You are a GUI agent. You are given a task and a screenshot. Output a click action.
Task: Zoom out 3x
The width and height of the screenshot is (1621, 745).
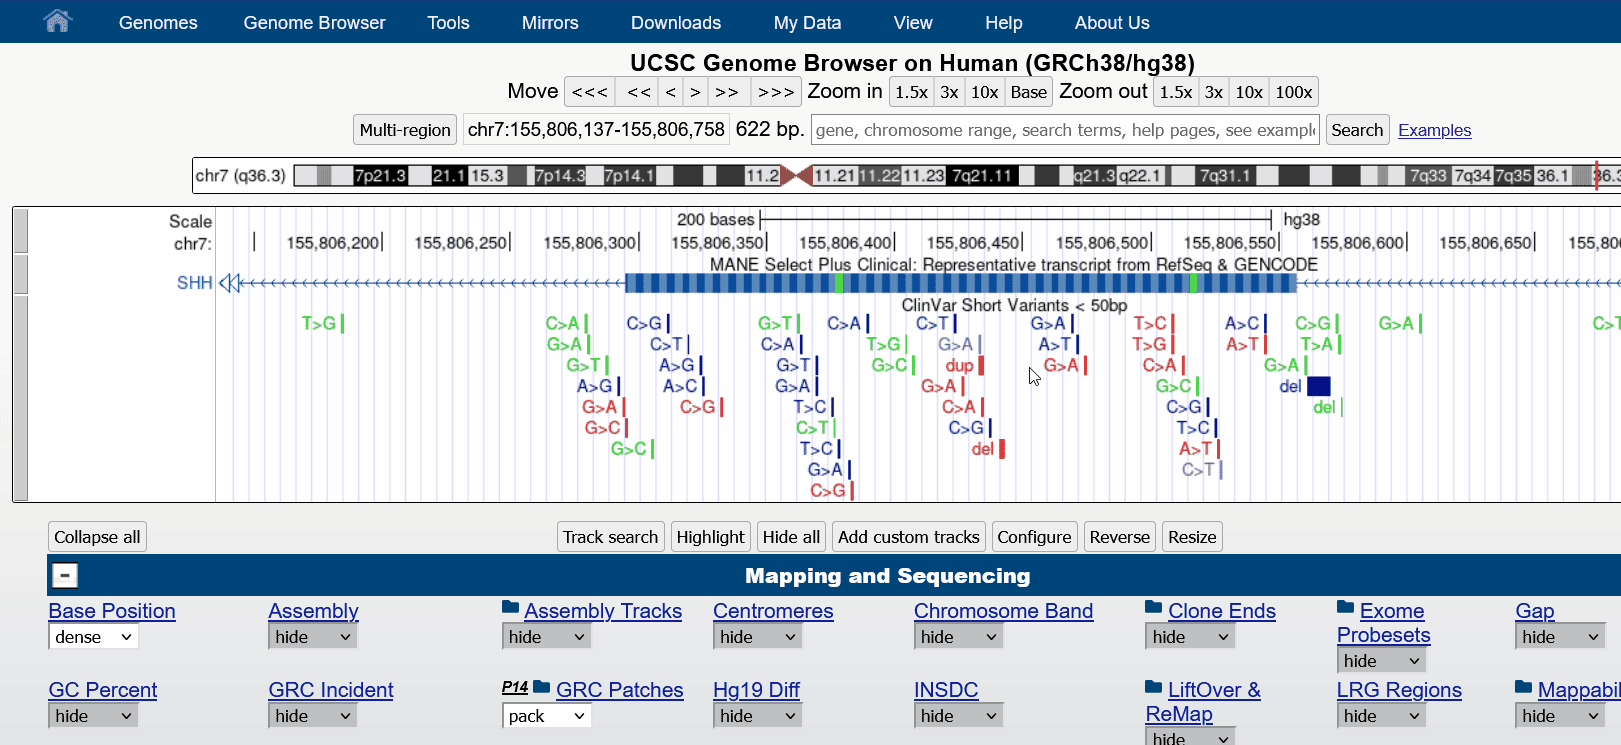1214,92
